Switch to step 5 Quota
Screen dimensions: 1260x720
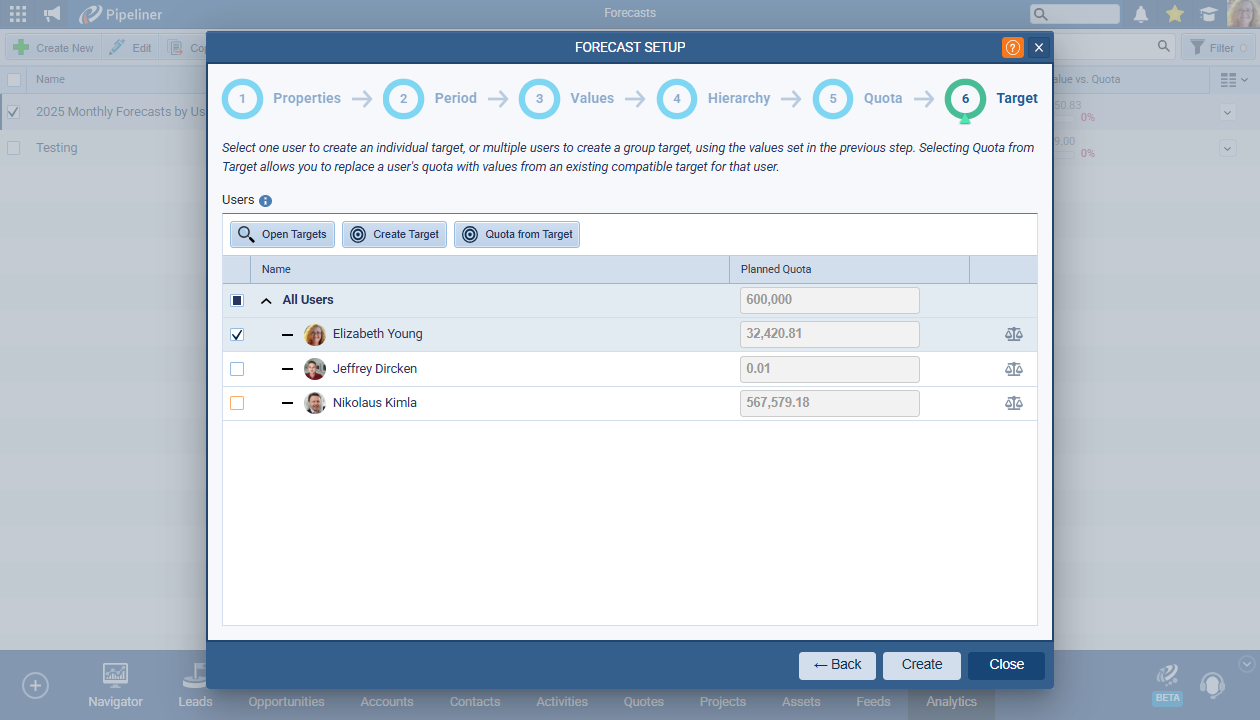833,99
